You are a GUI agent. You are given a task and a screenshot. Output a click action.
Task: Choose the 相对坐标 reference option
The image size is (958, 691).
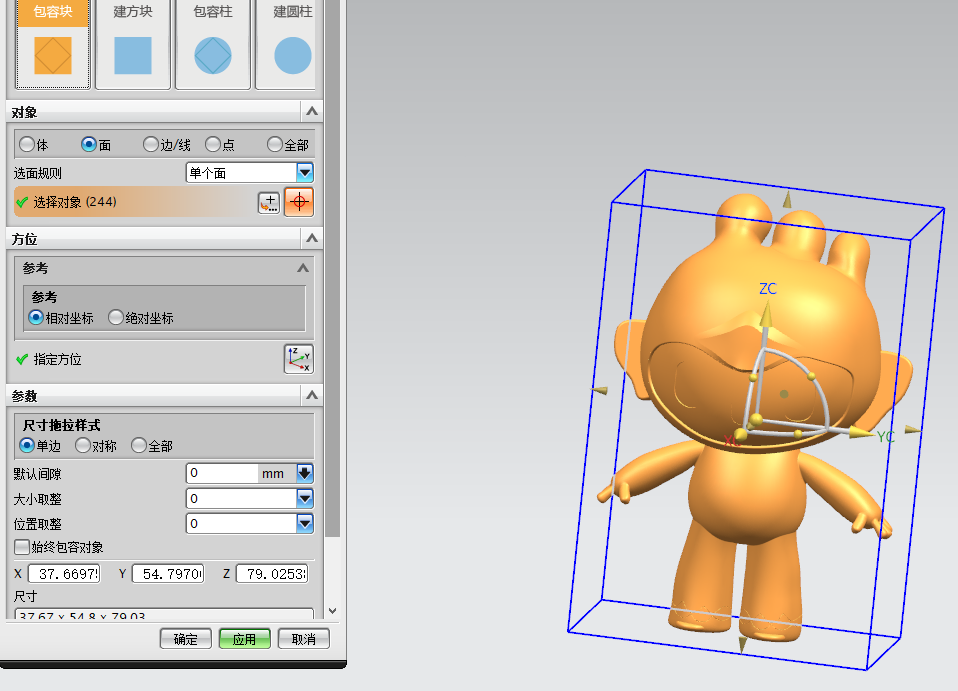click(36, 318)
